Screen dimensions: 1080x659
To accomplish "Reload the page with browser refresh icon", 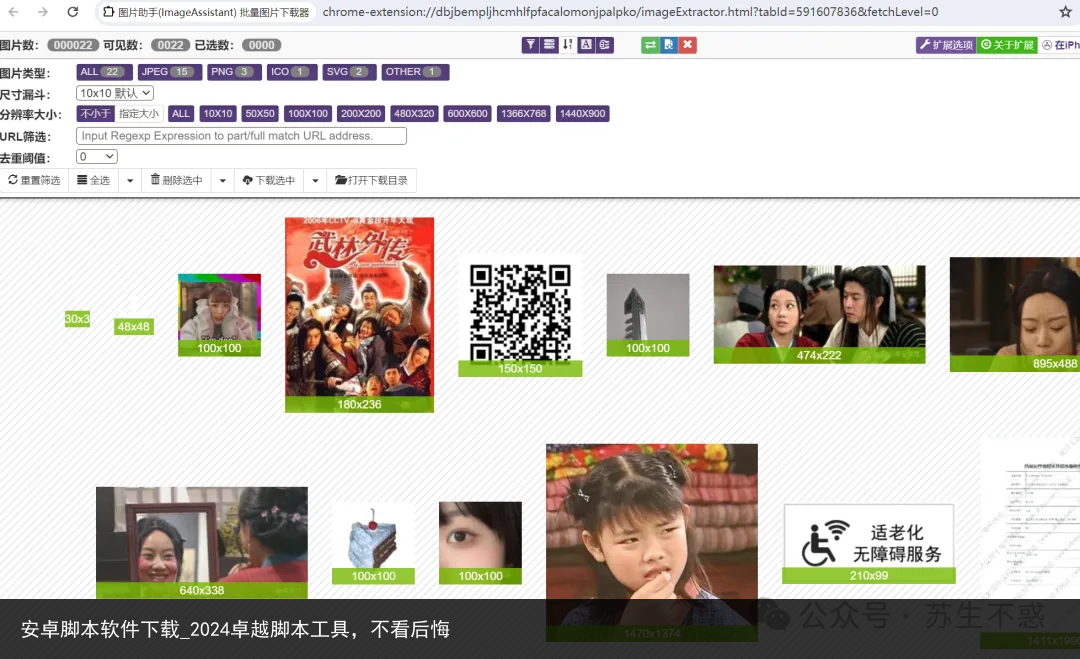I will coord(73,12).
